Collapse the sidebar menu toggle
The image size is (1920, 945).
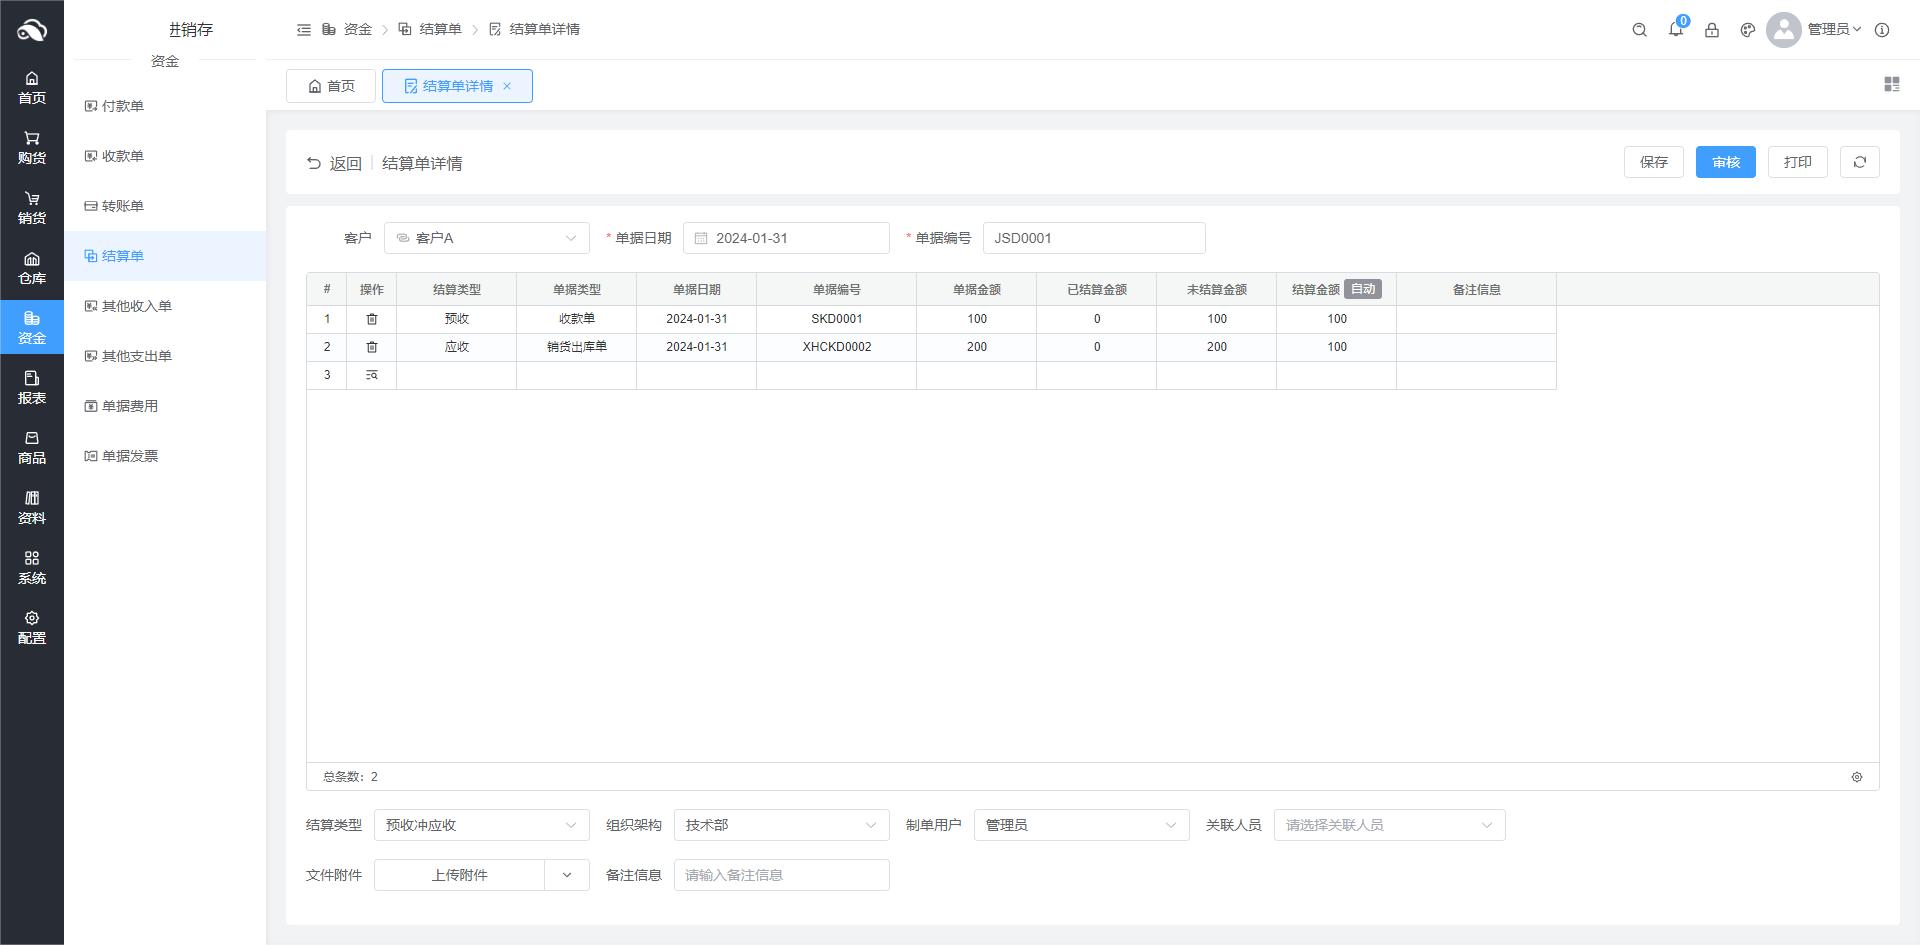pos(304,30)
